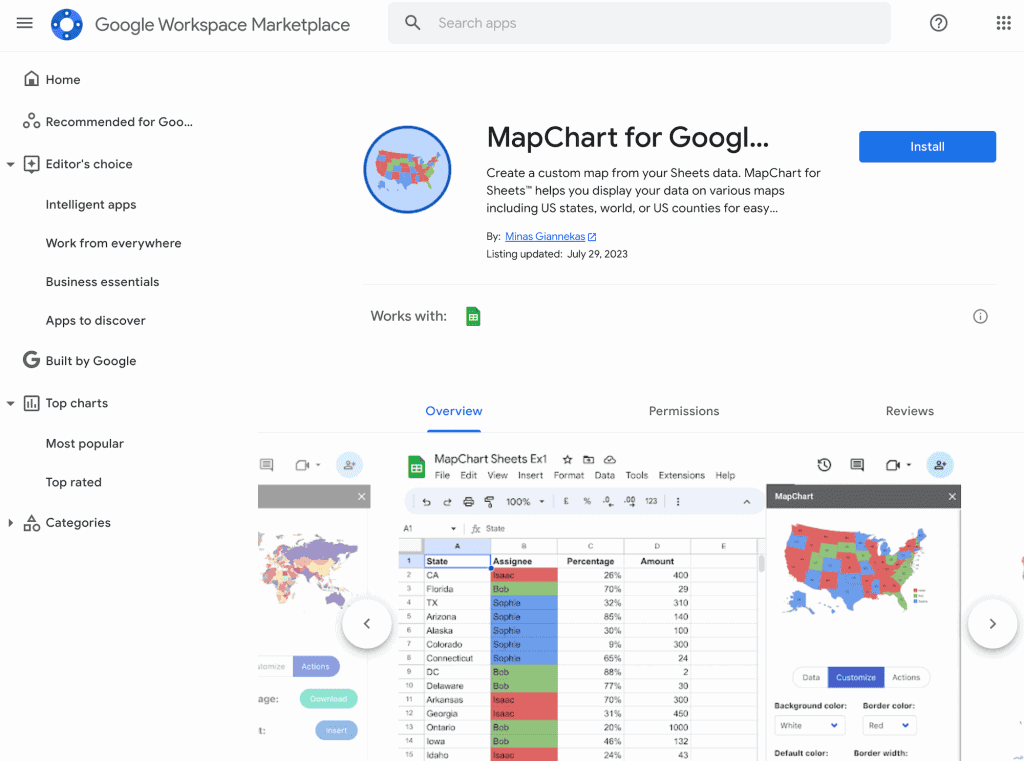Select the Actions tab in the MapChart panel
1024x761 pixels.
coord(906,677)
